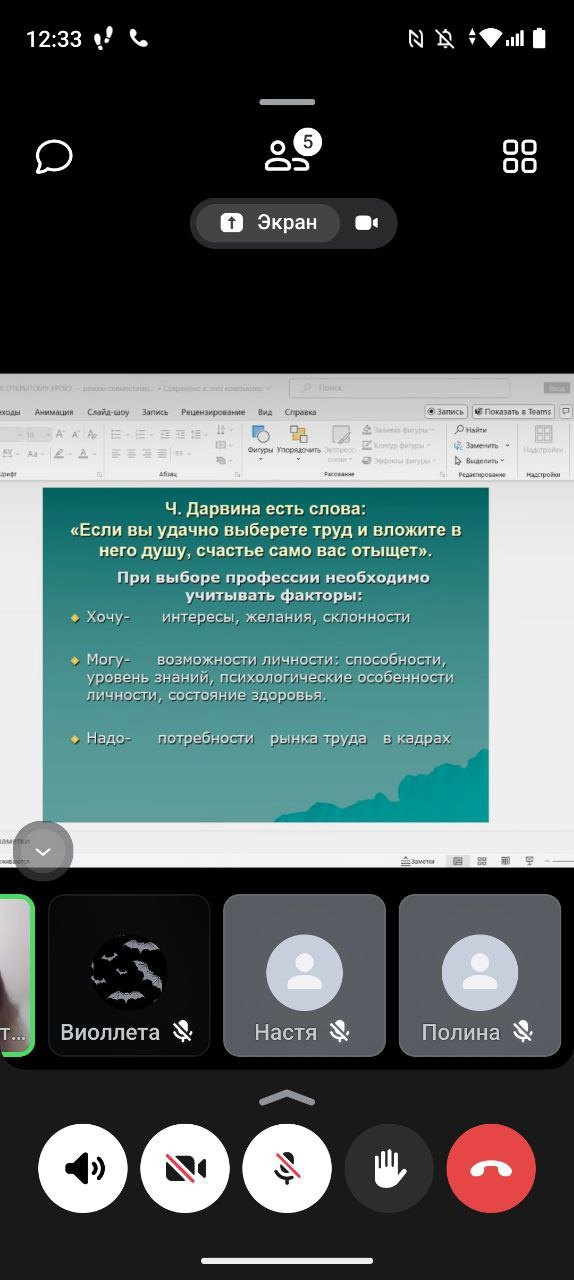Select Полина's participant tile
The height and width of the screenshot is (1280, 574).
coord(480,975)
